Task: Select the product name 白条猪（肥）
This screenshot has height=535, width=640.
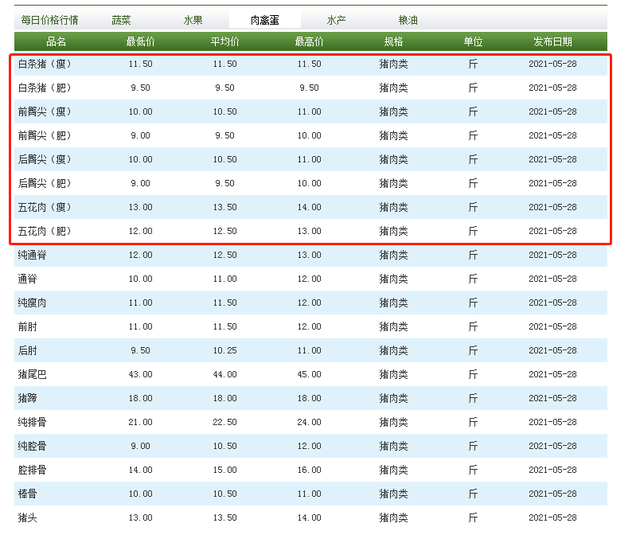Action: pos(44,88)
